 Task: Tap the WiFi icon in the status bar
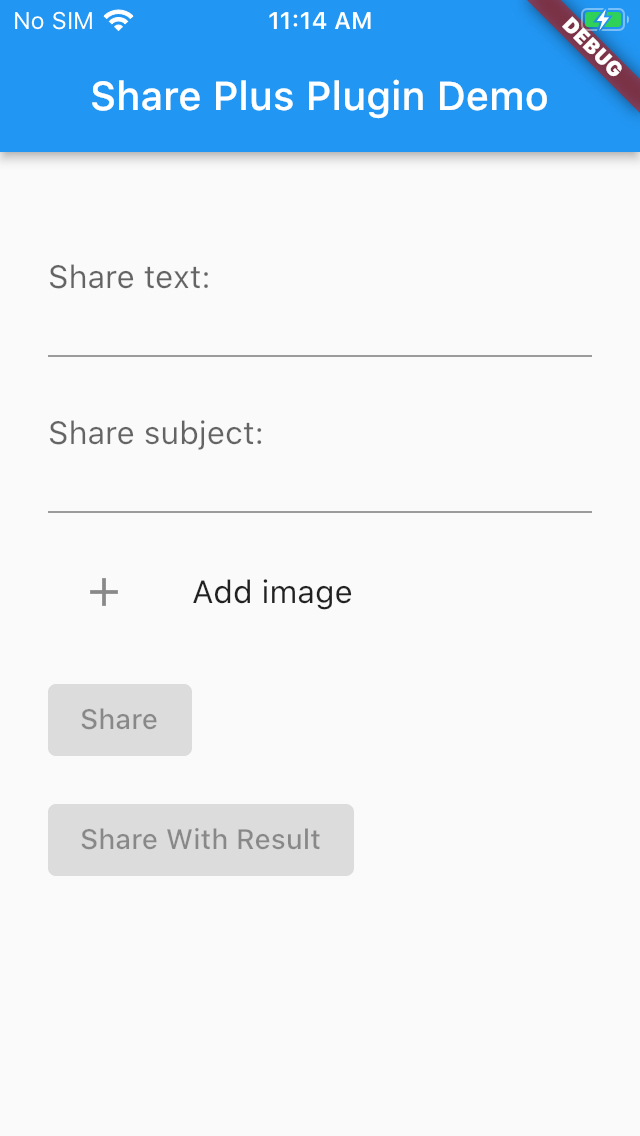point(120,20)
